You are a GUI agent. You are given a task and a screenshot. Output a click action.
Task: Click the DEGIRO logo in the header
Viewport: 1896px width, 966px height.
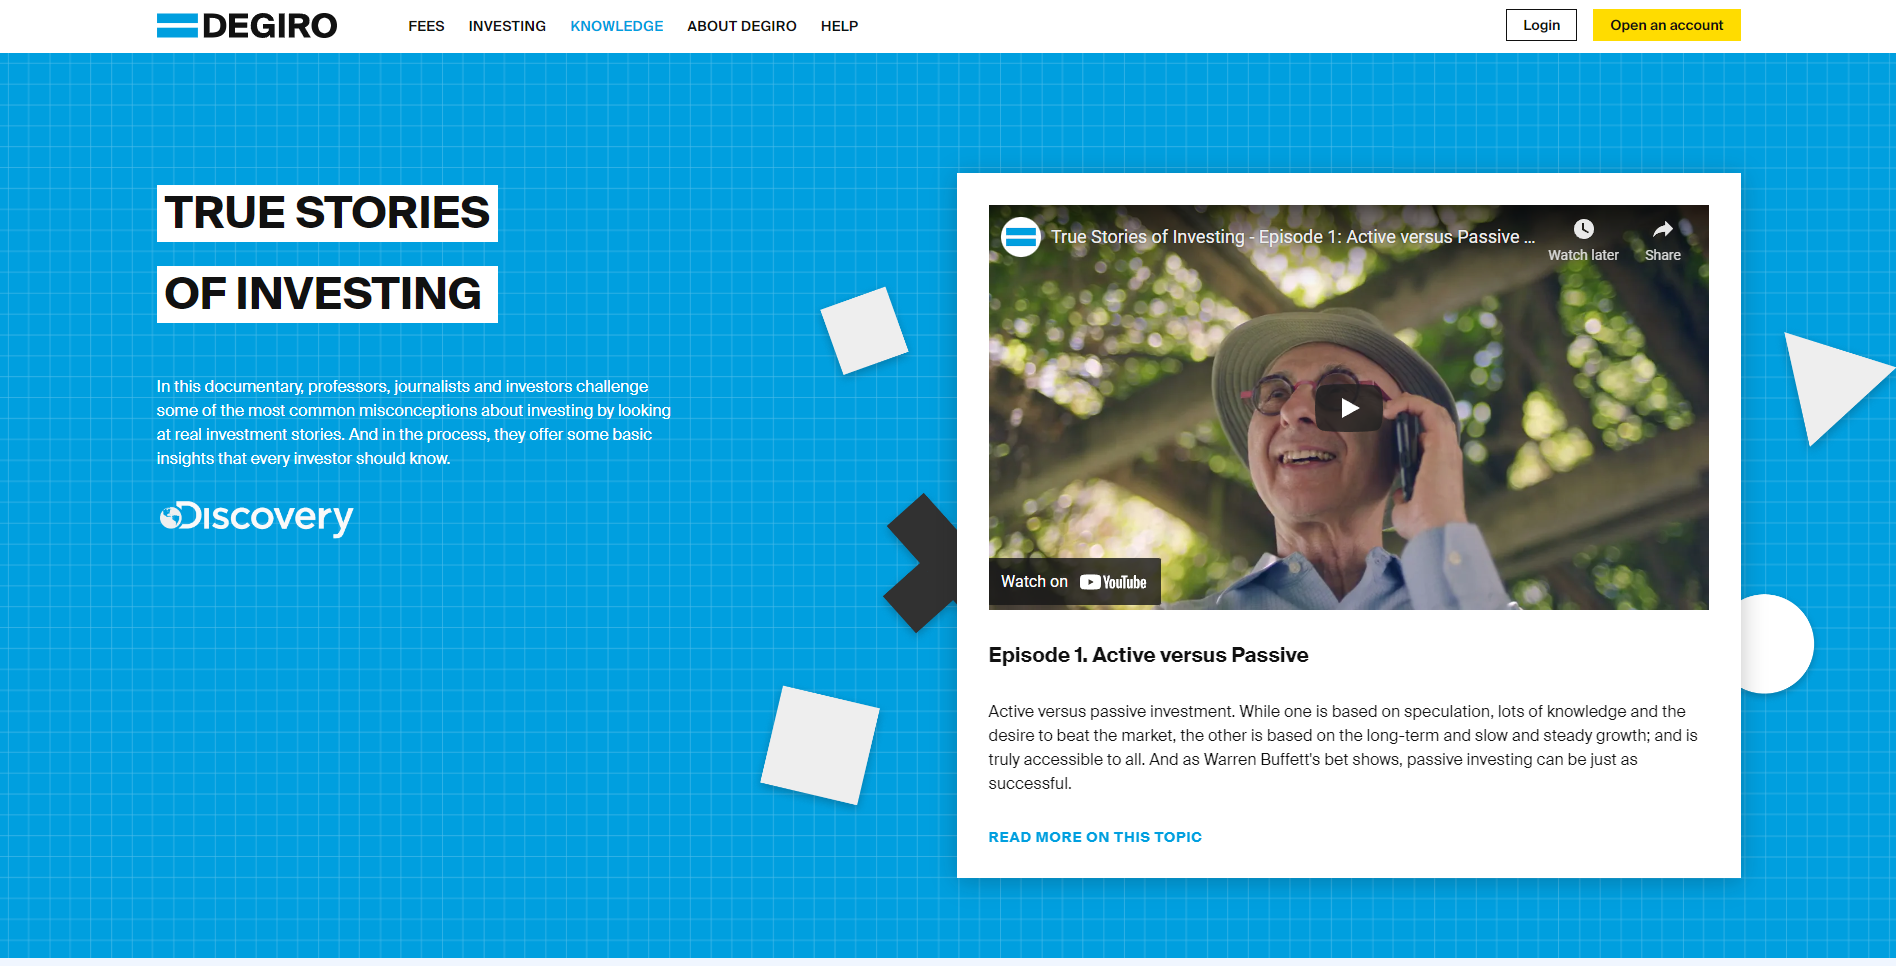247,26
